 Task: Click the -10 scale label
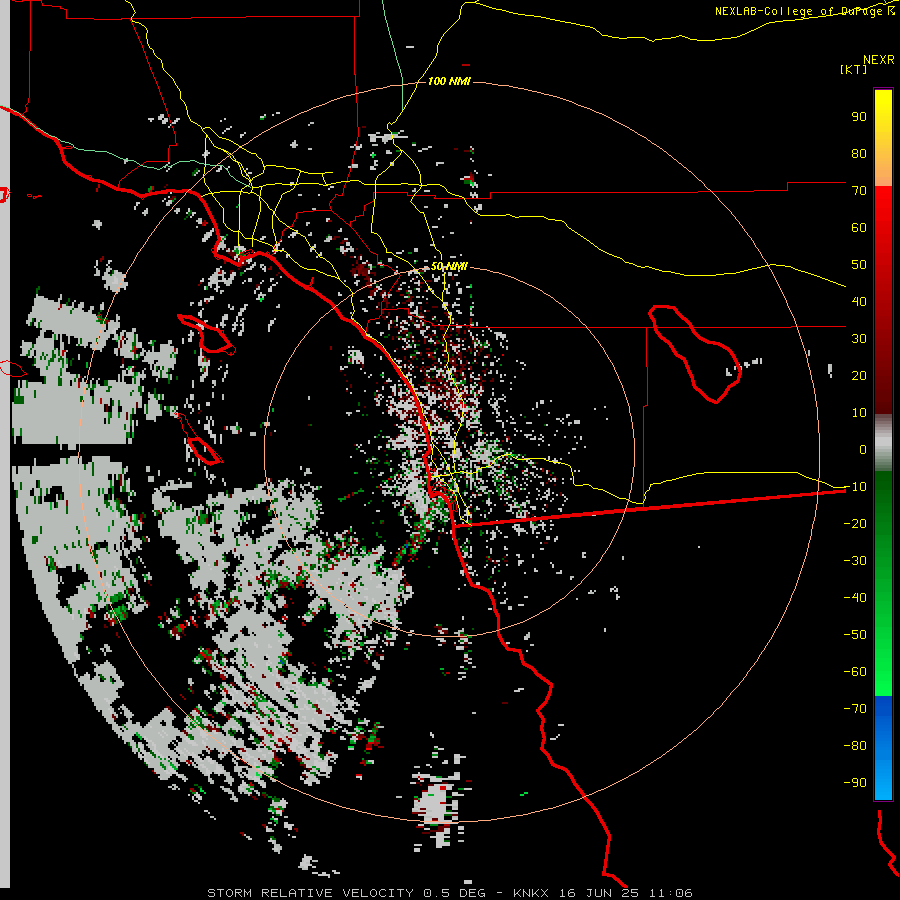855,487
